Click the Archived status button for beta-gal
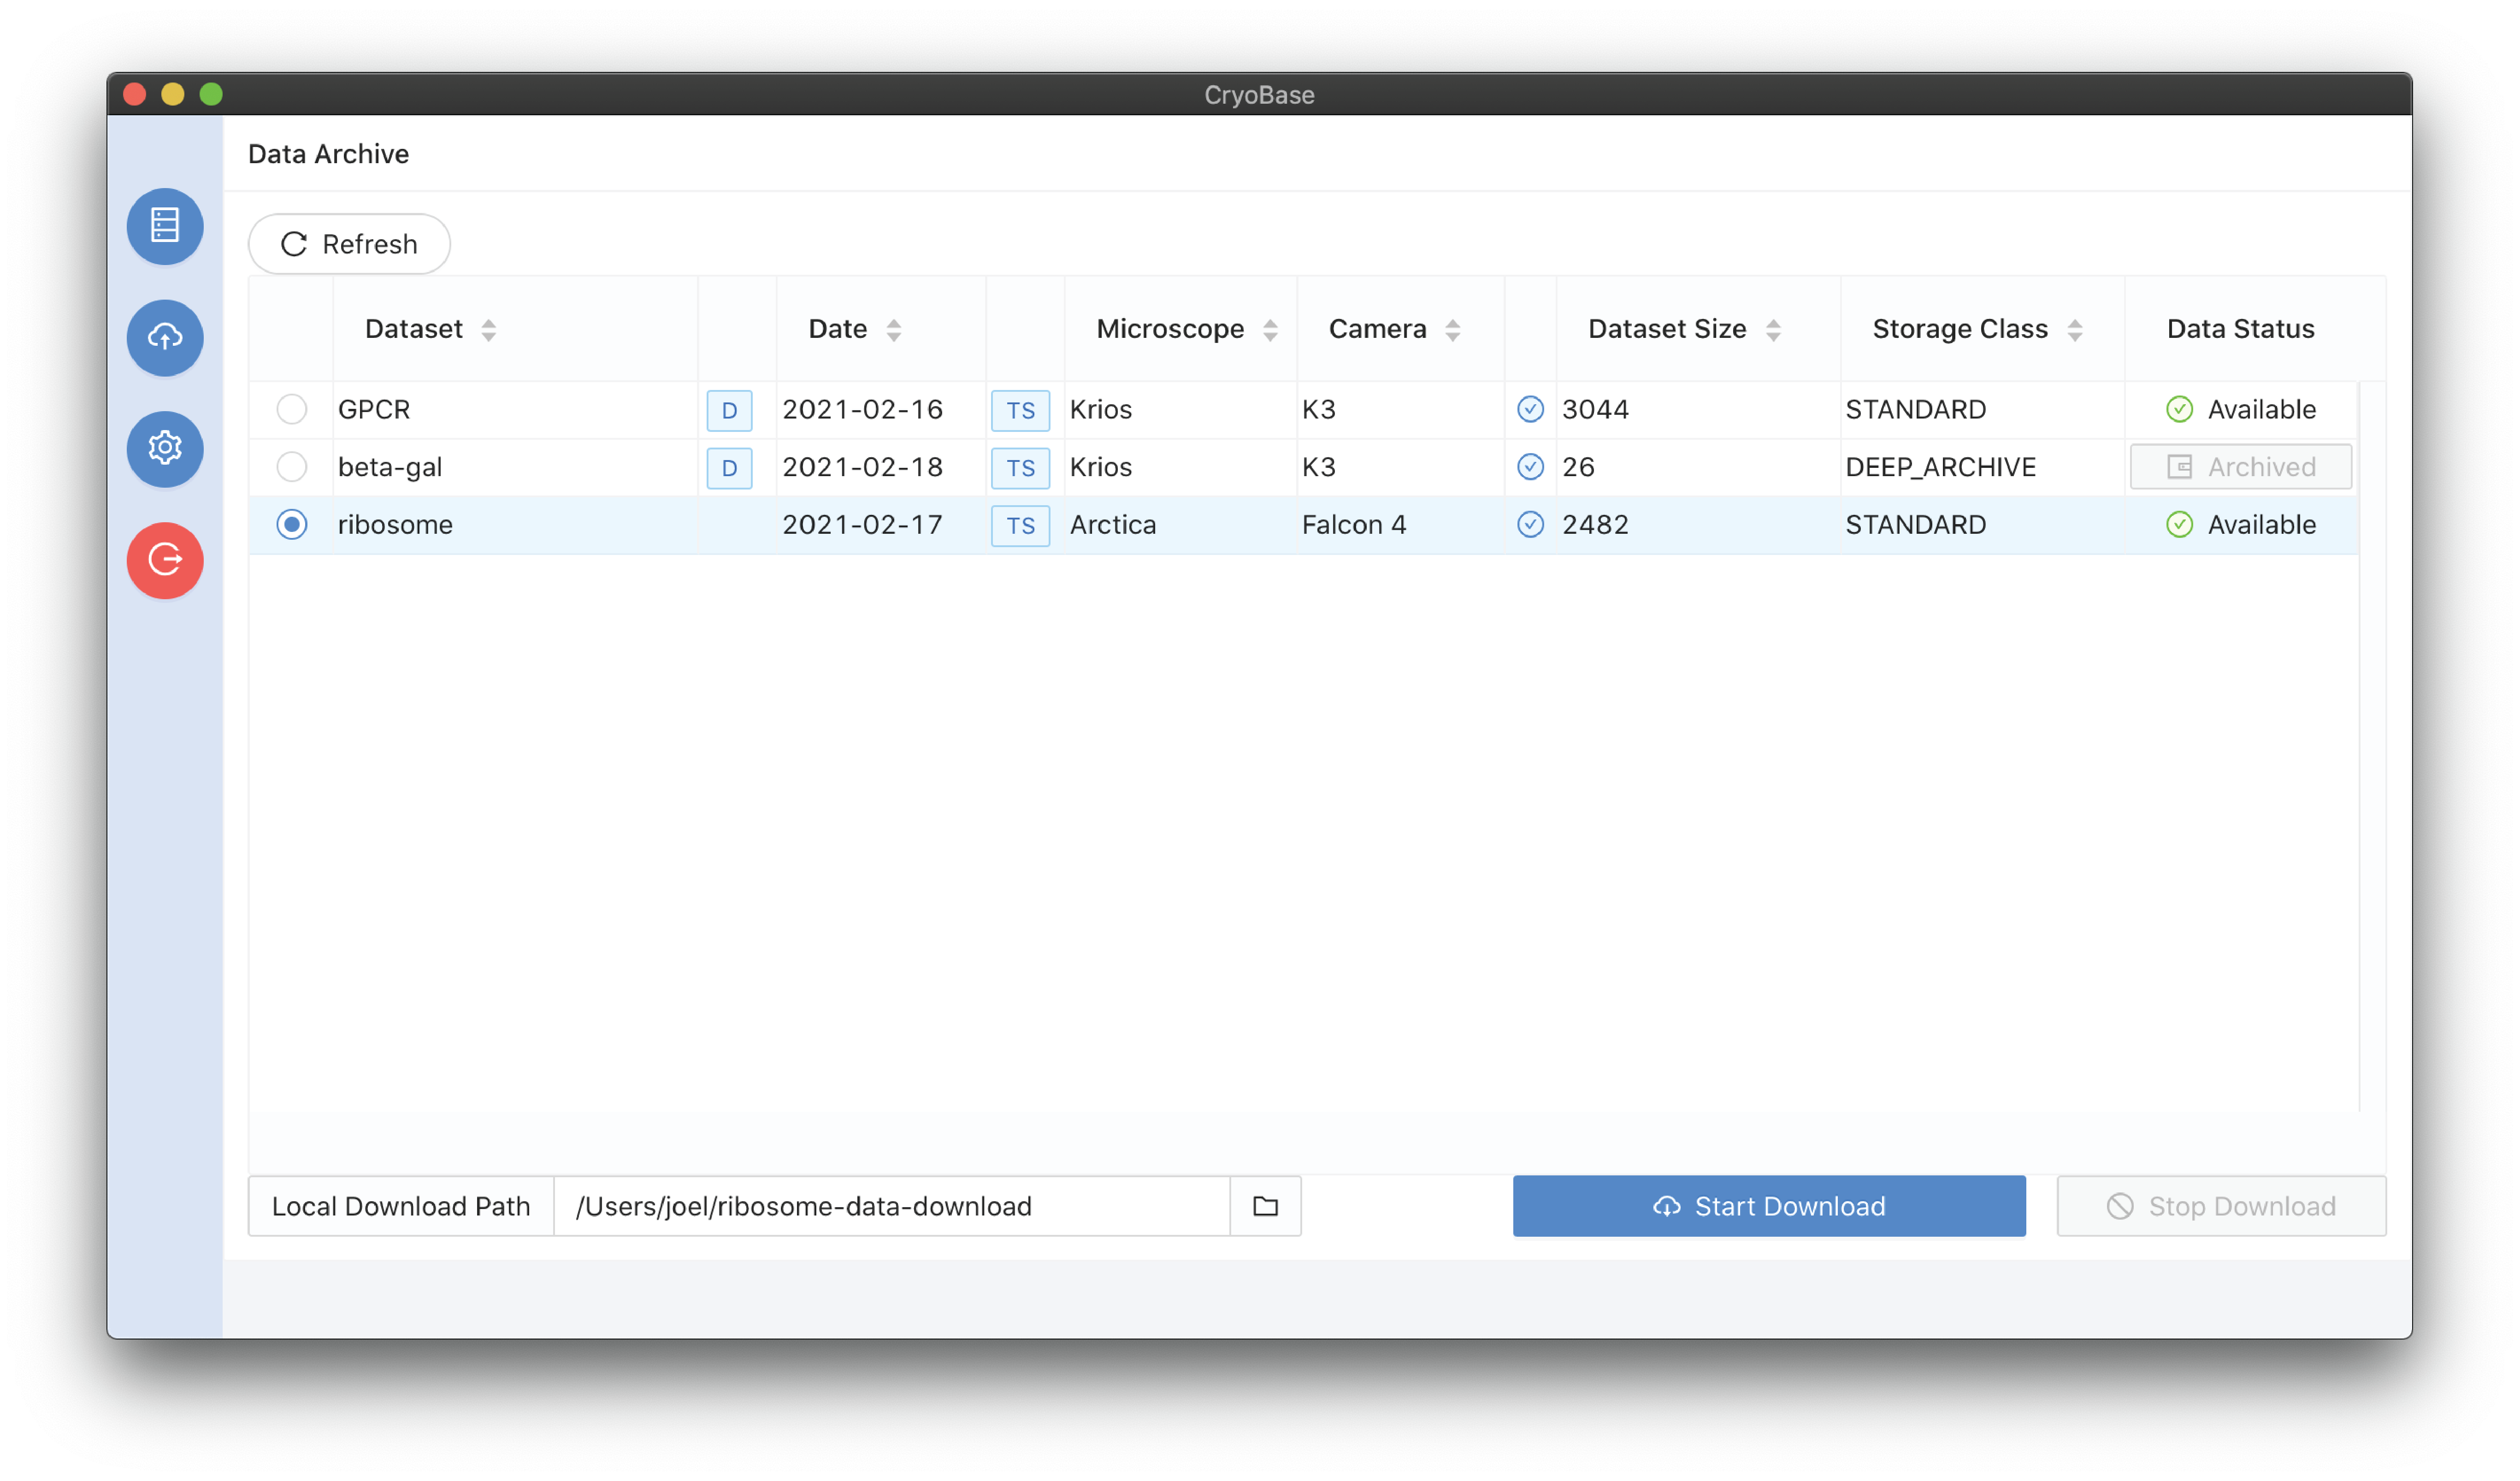The height and width of the screenshot is (1481, 2520). [x=2240, y=467]
